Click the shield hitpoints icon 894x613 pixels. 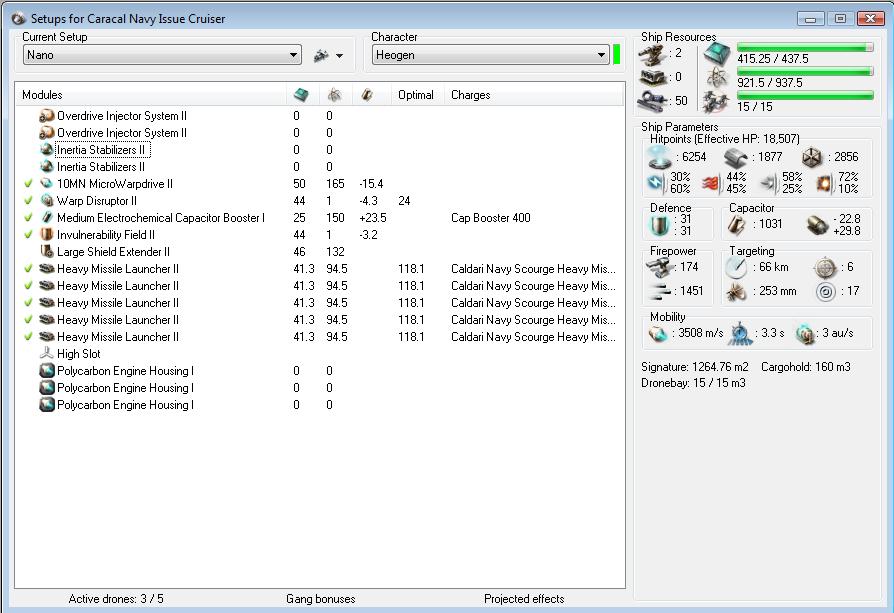click(659, 157)
